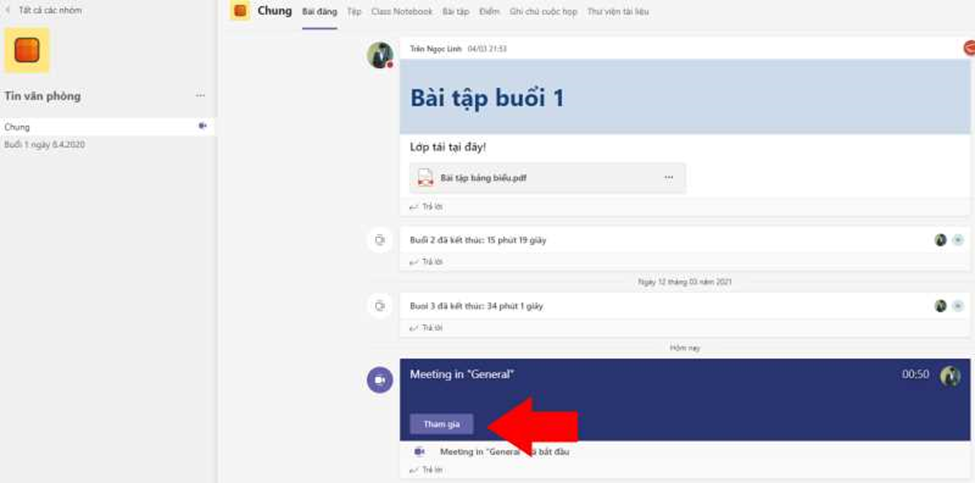Open the Buổi 1 ngày 8.4.2020 channel

45,145
